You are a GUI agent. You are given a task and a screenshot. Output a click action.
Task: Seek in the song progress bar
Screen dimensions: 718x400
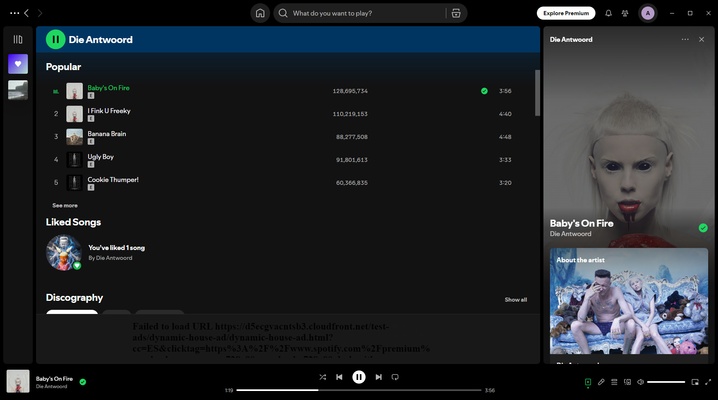(359, 390)
